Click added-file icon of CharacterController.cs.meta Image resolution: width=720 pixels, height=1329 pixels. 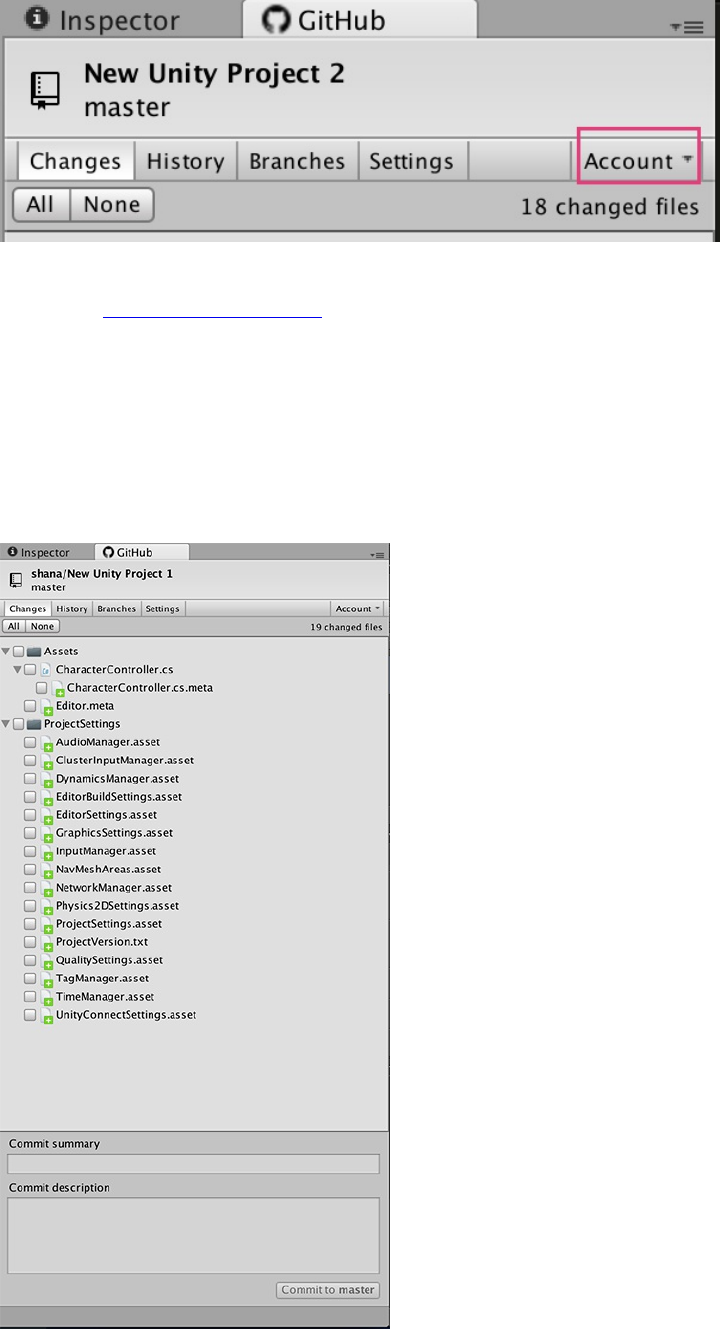click(59, 688)
